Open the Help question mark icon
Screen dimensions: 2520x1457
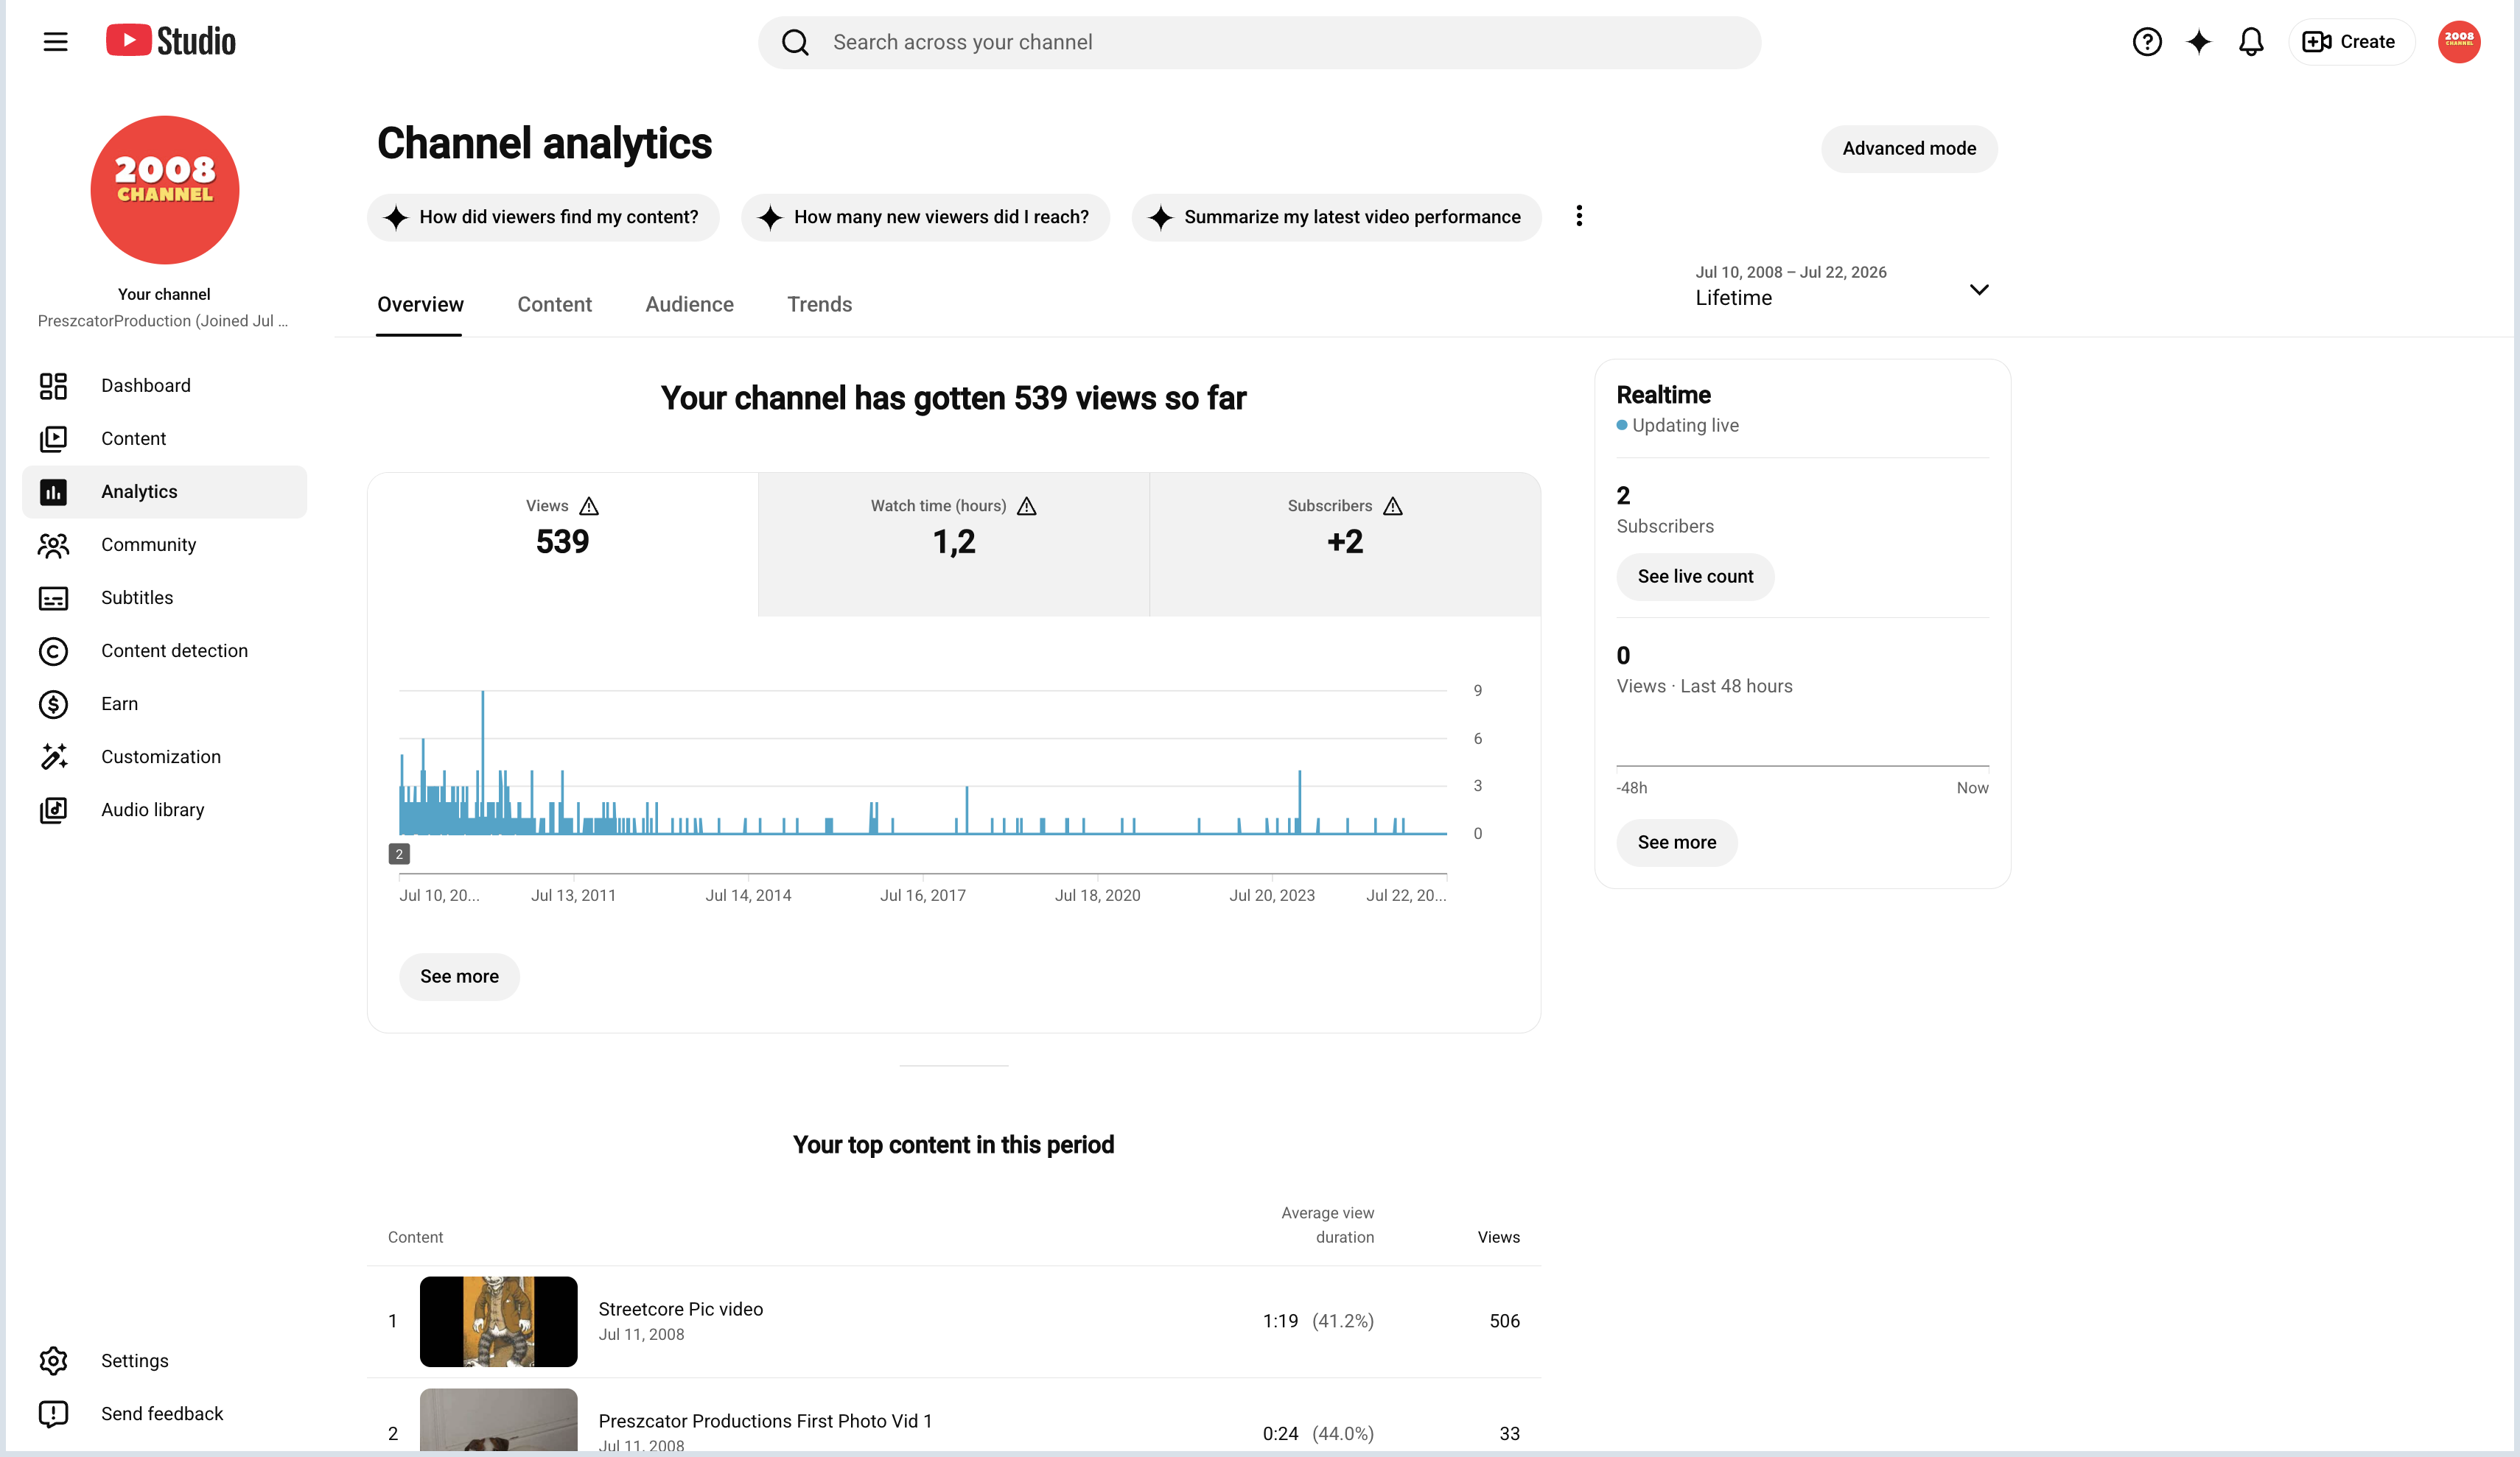[x=2146, y=42]
